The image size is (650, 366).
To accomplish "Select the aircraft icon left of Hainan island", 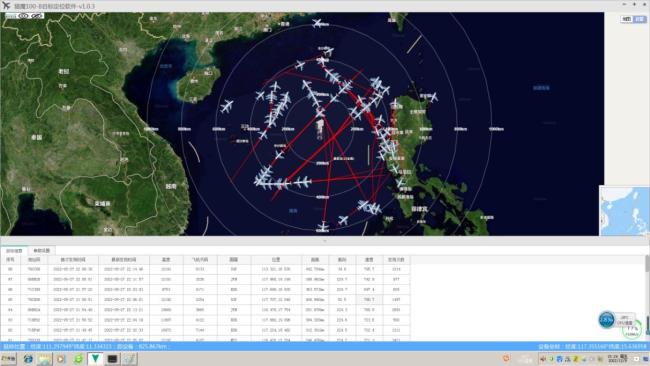I will click(x=227, y=106).
